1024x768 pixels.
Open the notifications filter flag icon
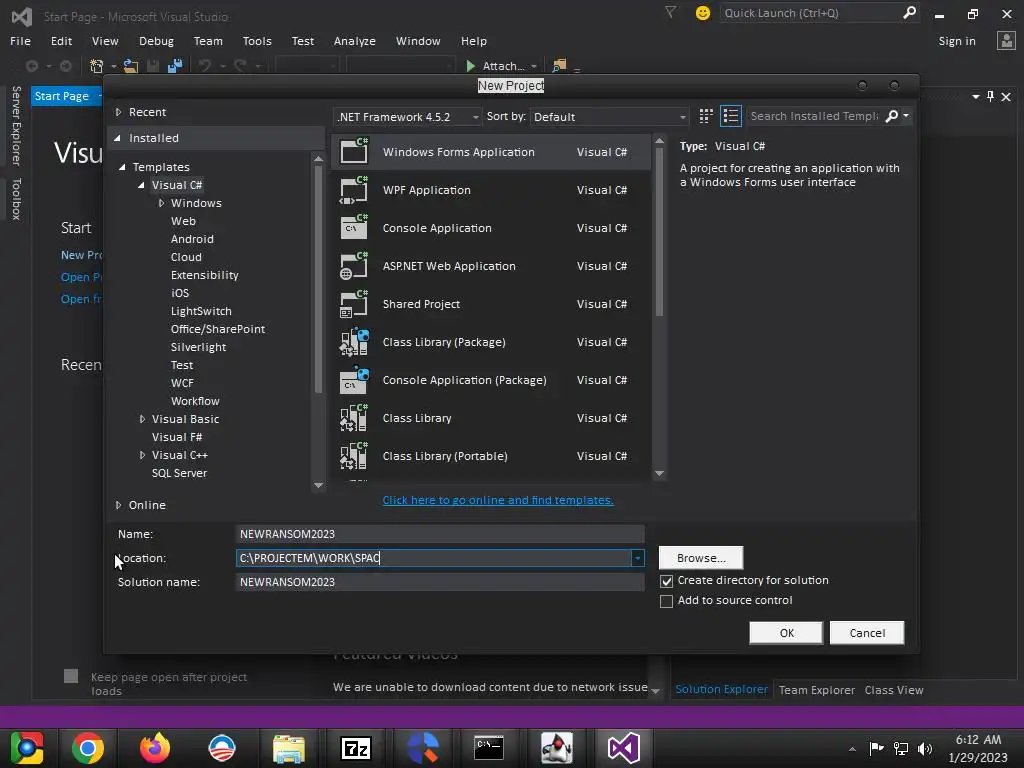pos(670,12)
